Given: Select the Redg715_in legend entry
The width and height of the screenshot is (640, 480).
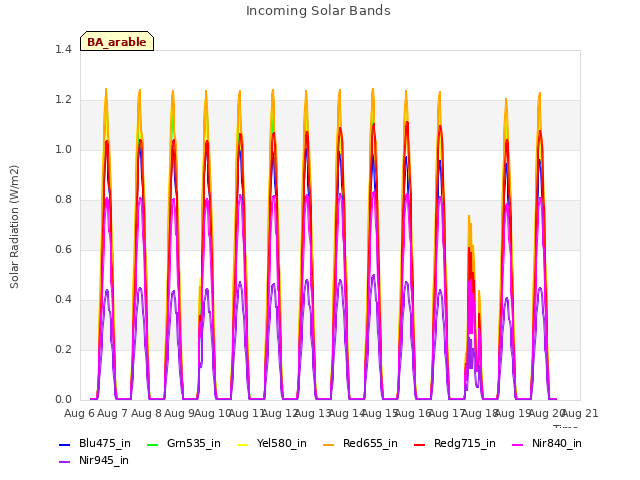Looking at the screenshot, I should [x=455, y=444].
